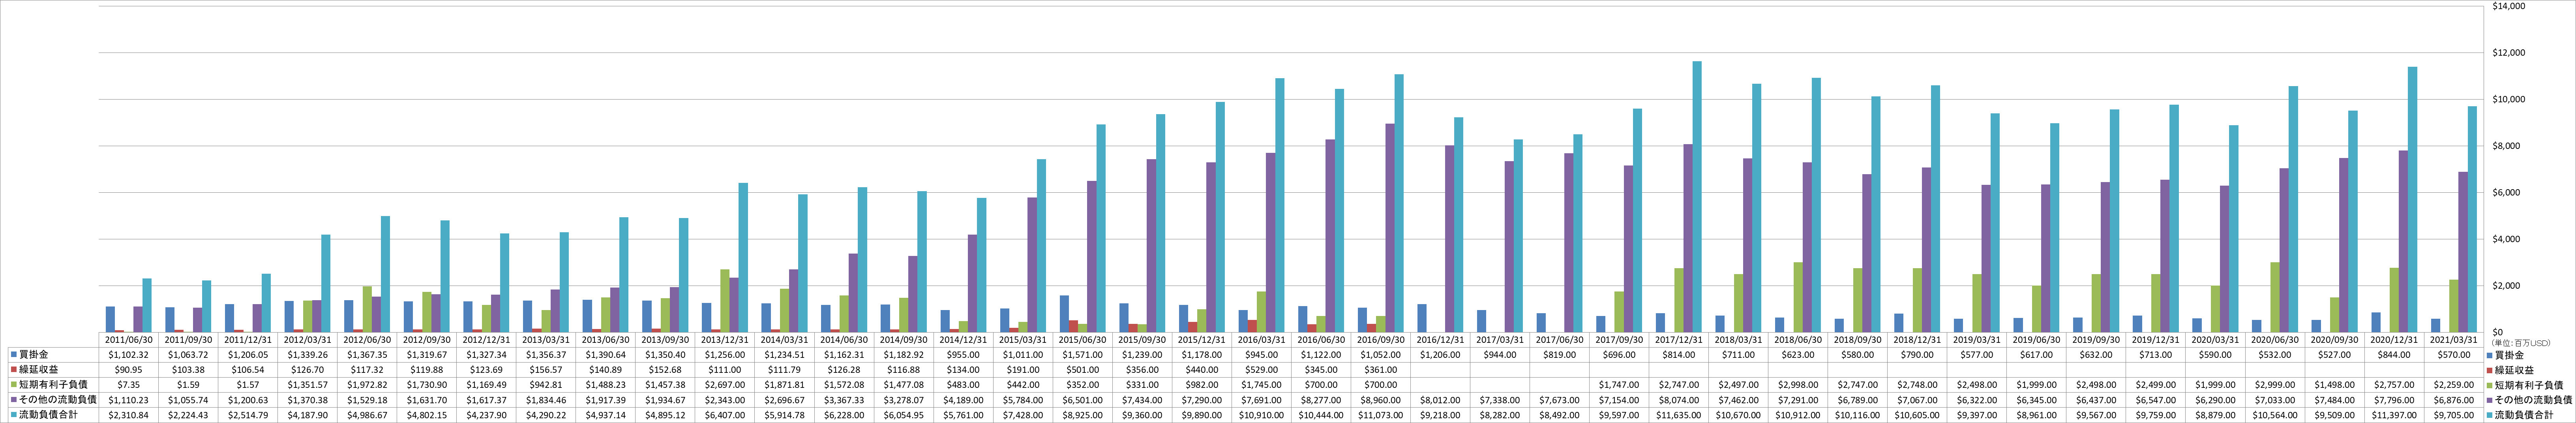
Task: Click the teal total bar for 2011/06/30
Action: click(x=147, y=305)
